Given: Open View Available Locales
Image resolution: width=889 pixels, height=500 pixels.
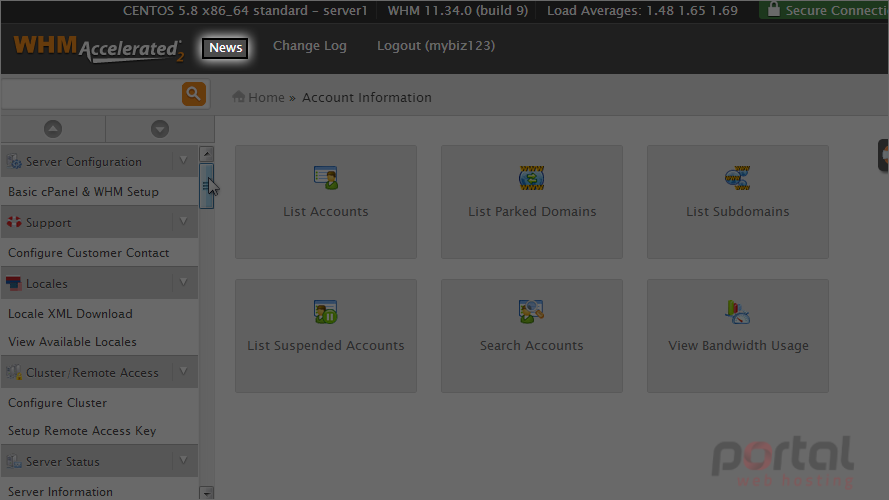Looking at the screenshot, I should pyautogui.click(x=72, y=342).
